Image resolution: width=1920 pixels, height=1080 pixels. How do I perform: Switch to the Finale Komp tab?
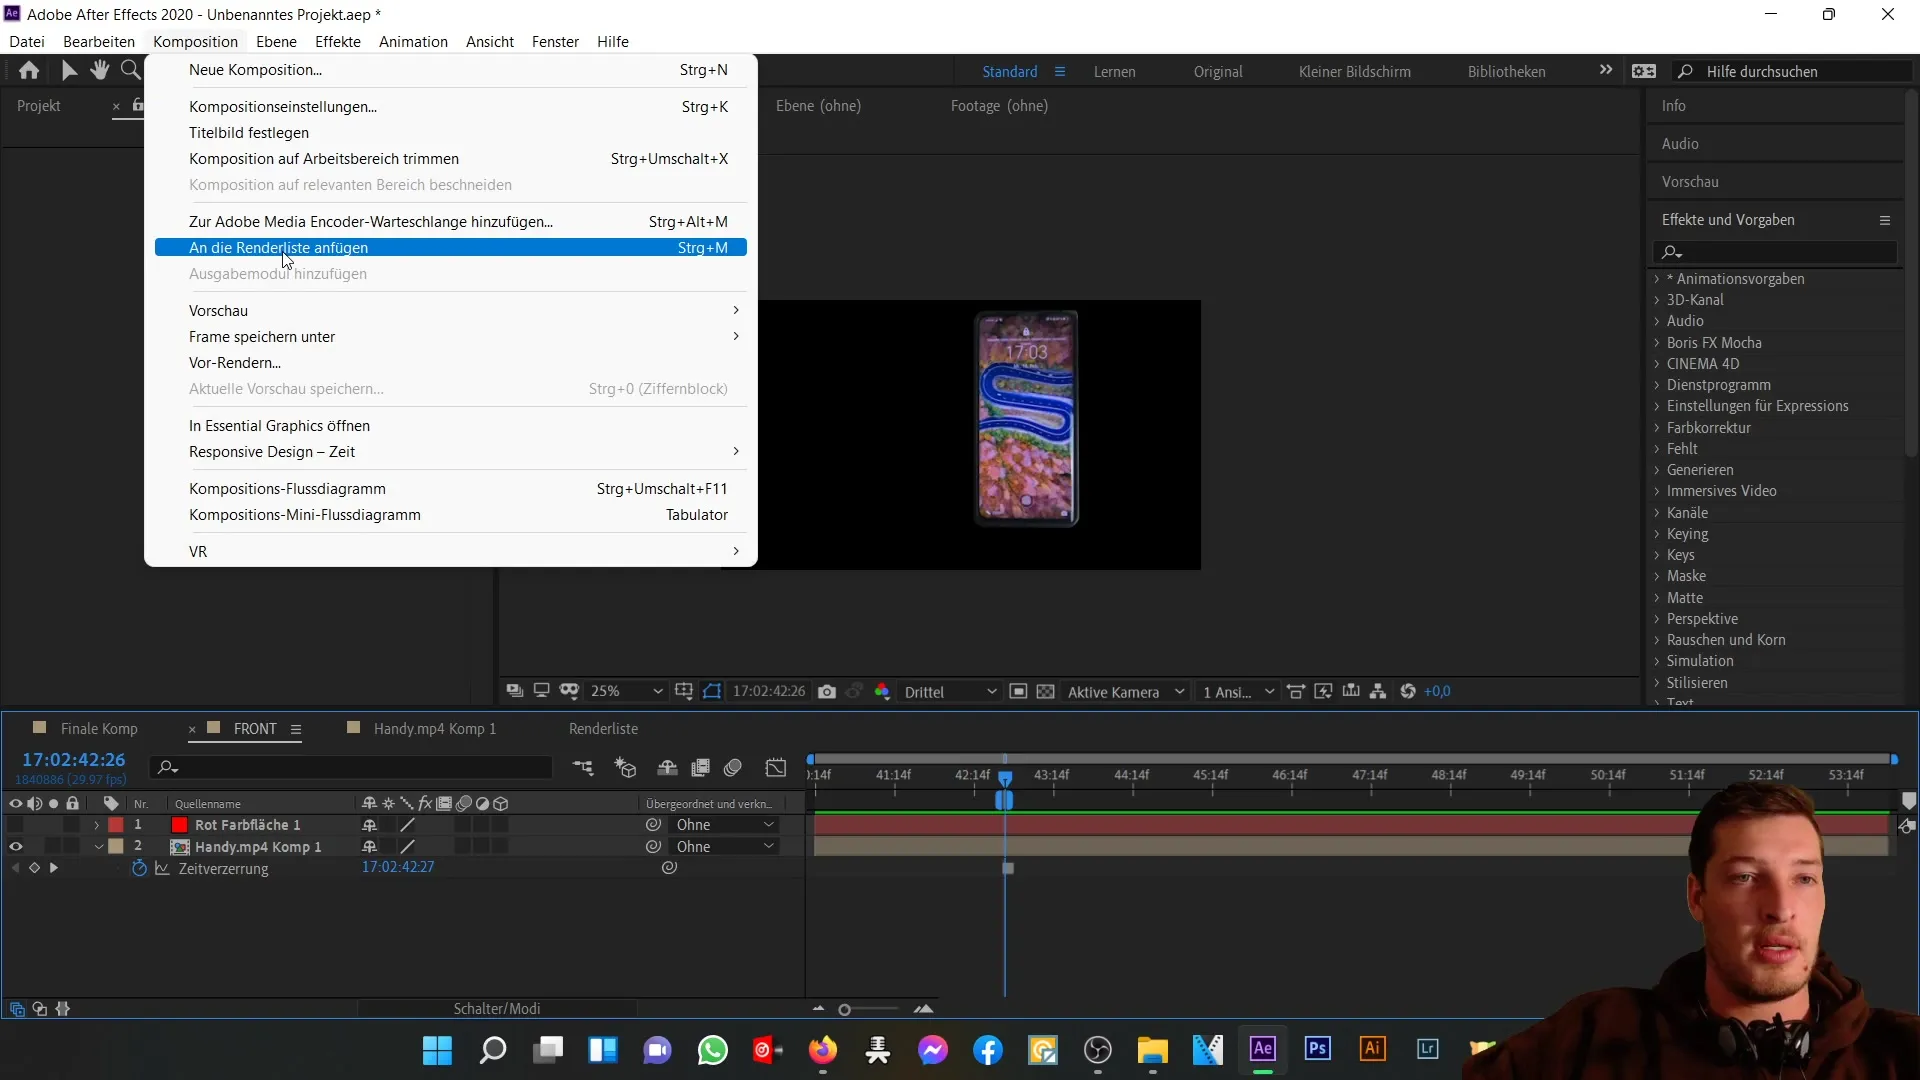99,729
